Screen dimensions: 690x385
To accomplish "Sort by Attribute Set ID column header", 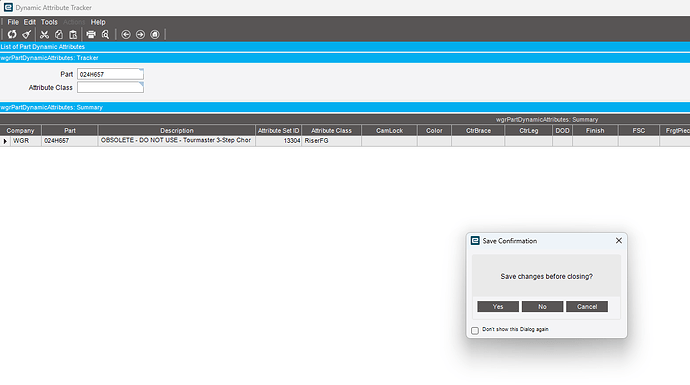I will (x=278, y=130).
